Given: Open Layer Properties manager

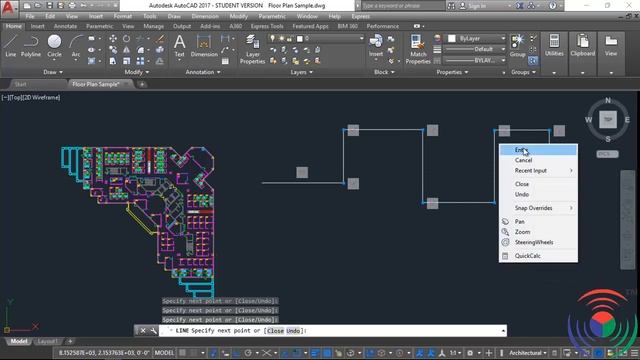Looking at the screenshot, I should pyautogui.click(x=253, y=49).
